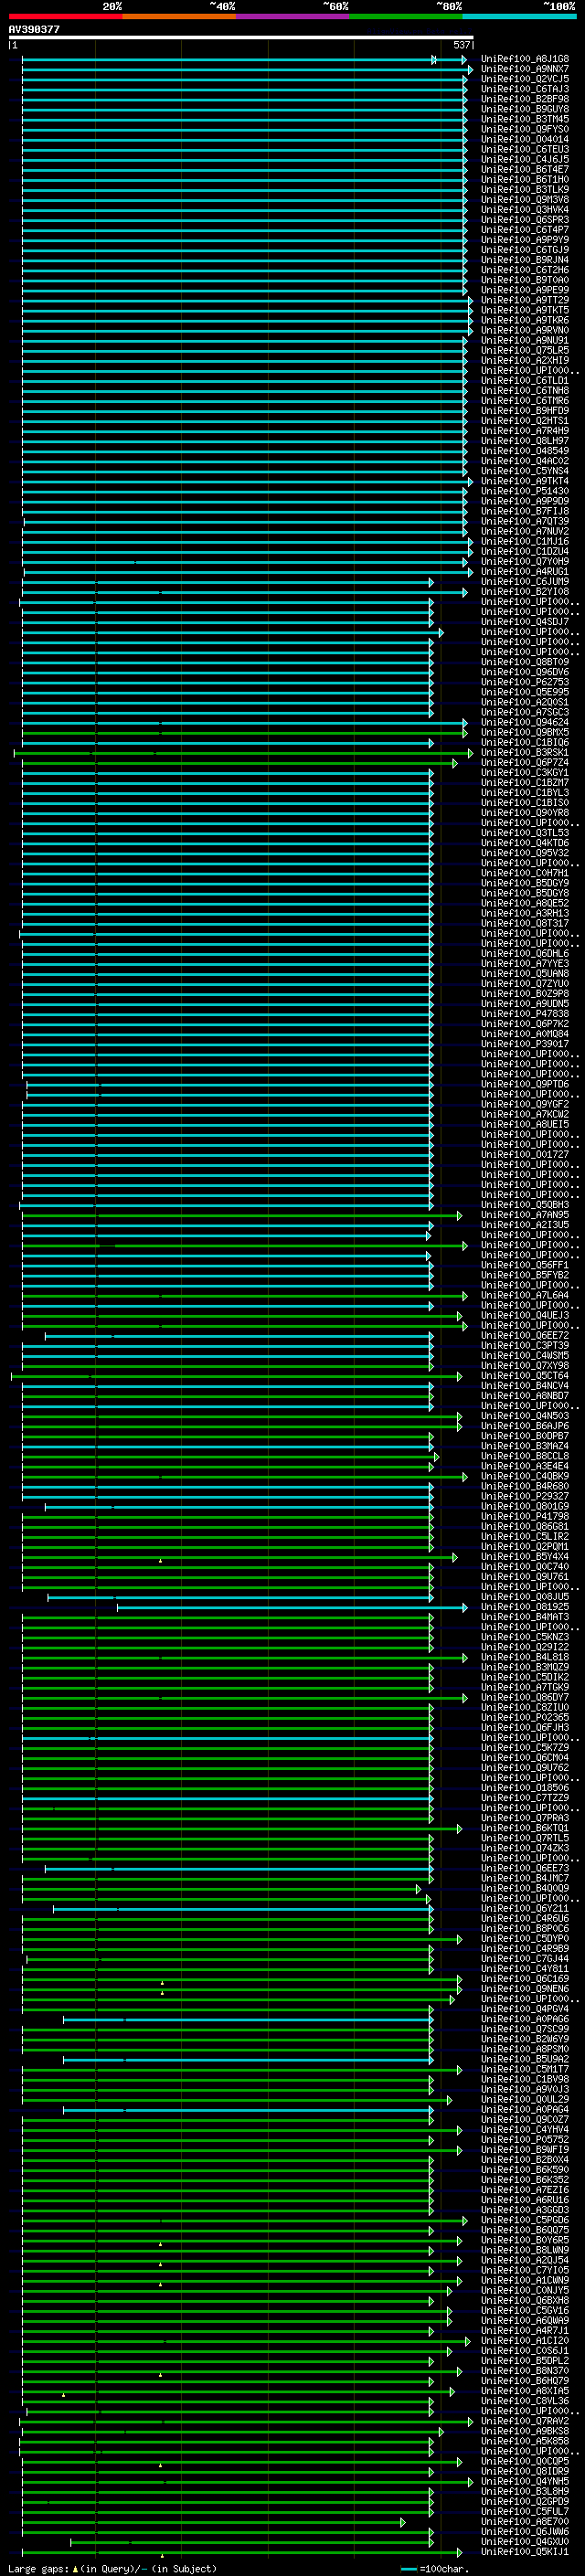Select the UniRef100_Q4UEJ3 label
585x2576 pixels.
525,1315
